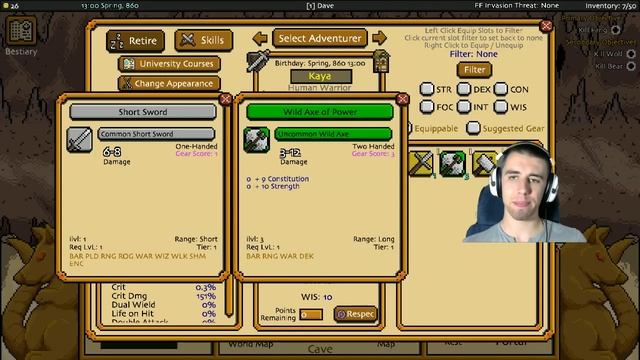Click Select Adventurer button
Screen dimensions: 640x360
click(320, 38)
